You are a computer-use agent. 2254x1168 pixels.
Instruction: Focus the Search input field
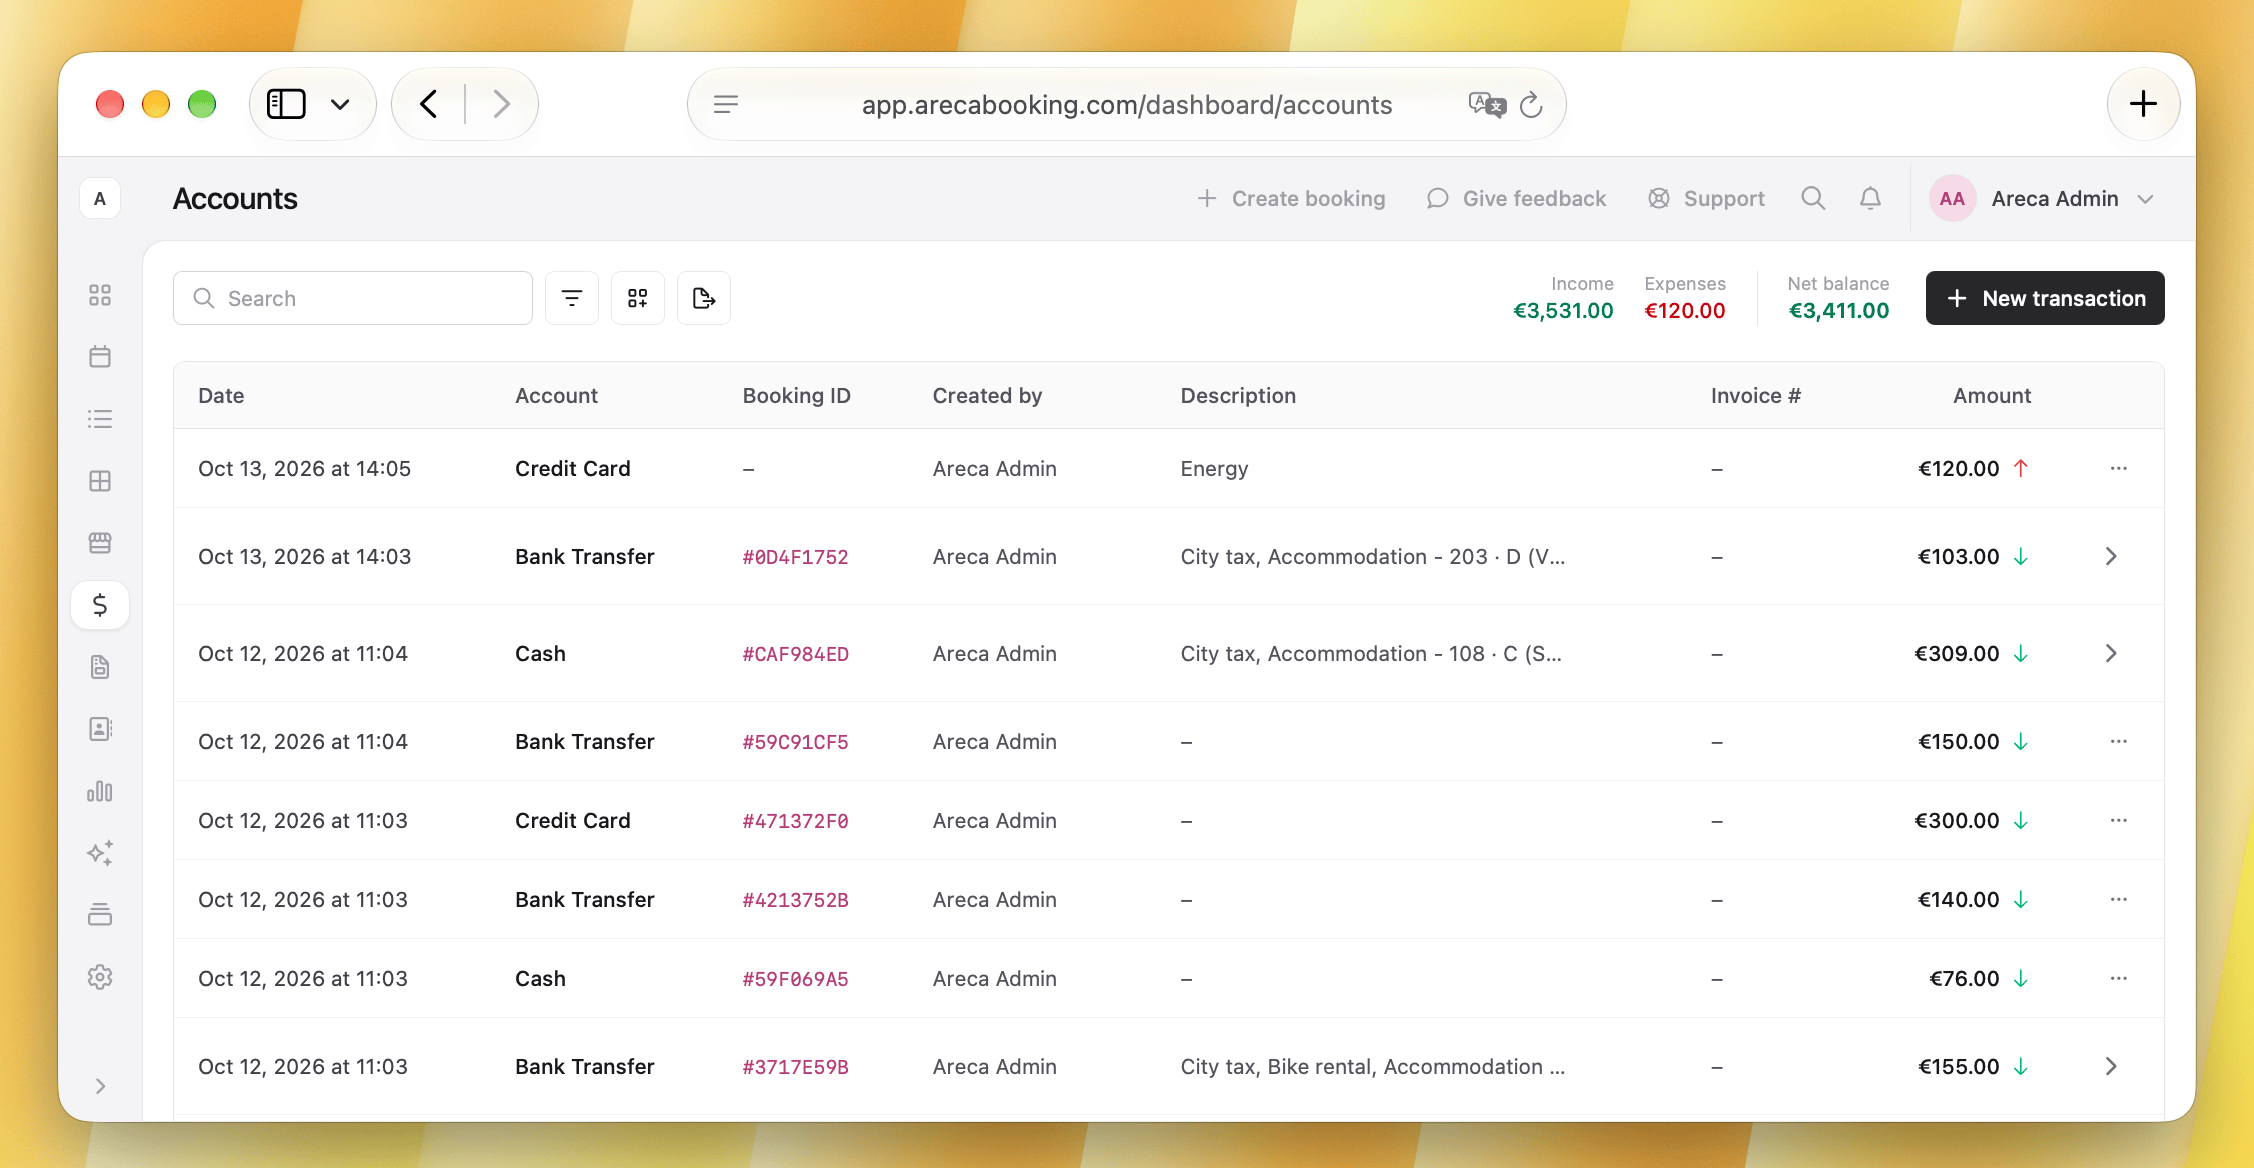[x=353, y=298]
